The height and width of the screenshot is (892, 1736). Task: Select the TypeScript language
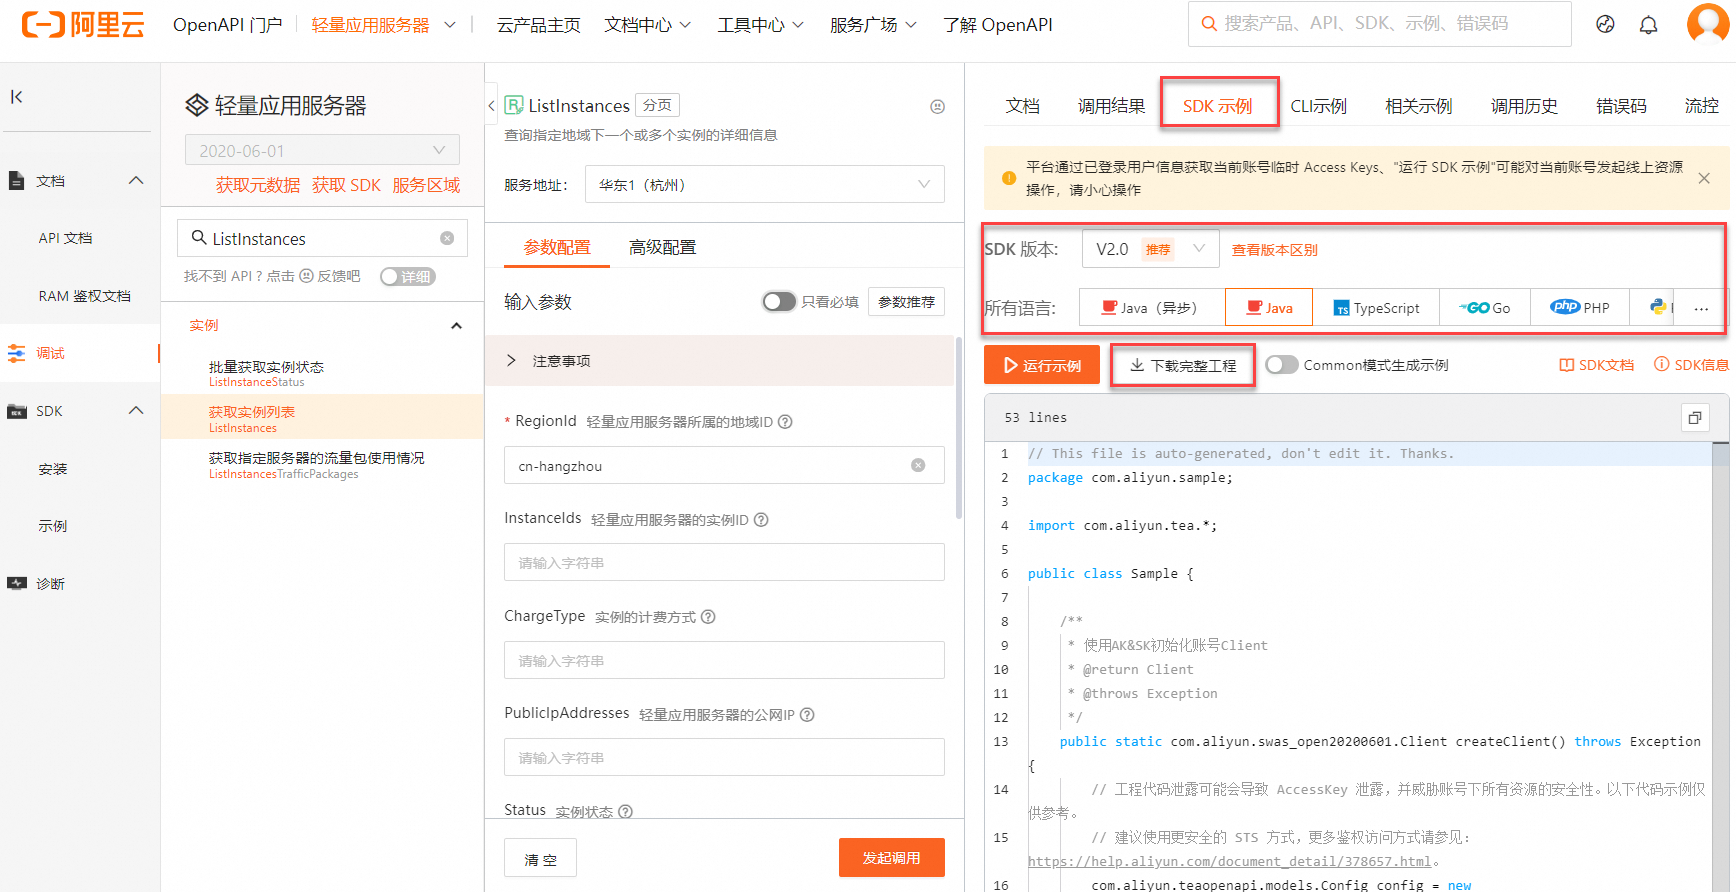(x=1376, y=308)
